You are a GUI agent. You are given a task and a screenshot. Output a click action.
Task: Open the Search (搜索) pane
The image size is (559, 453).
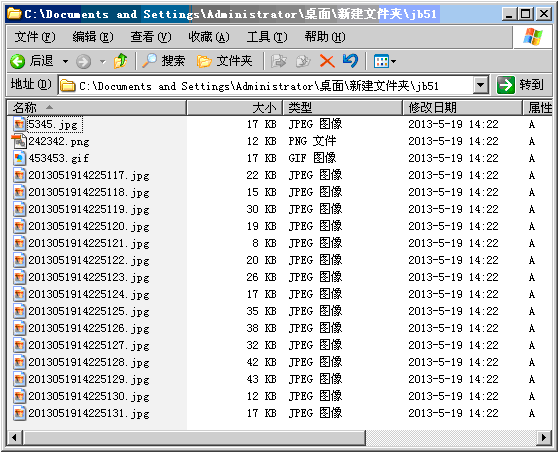point(164,61)
